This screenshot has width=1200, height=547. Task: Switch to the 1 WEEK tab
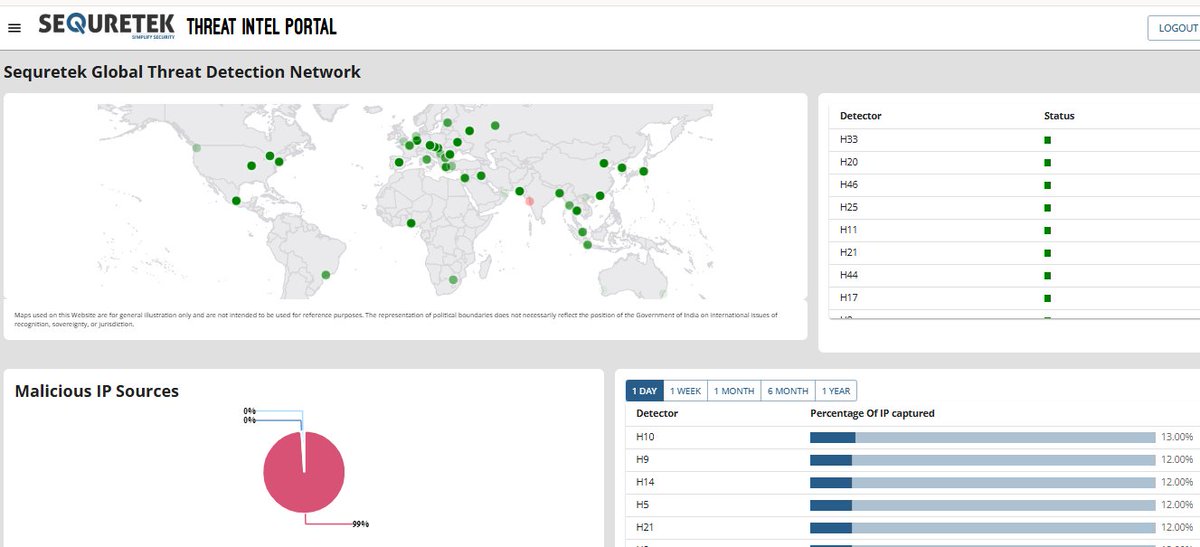[686, 391]
